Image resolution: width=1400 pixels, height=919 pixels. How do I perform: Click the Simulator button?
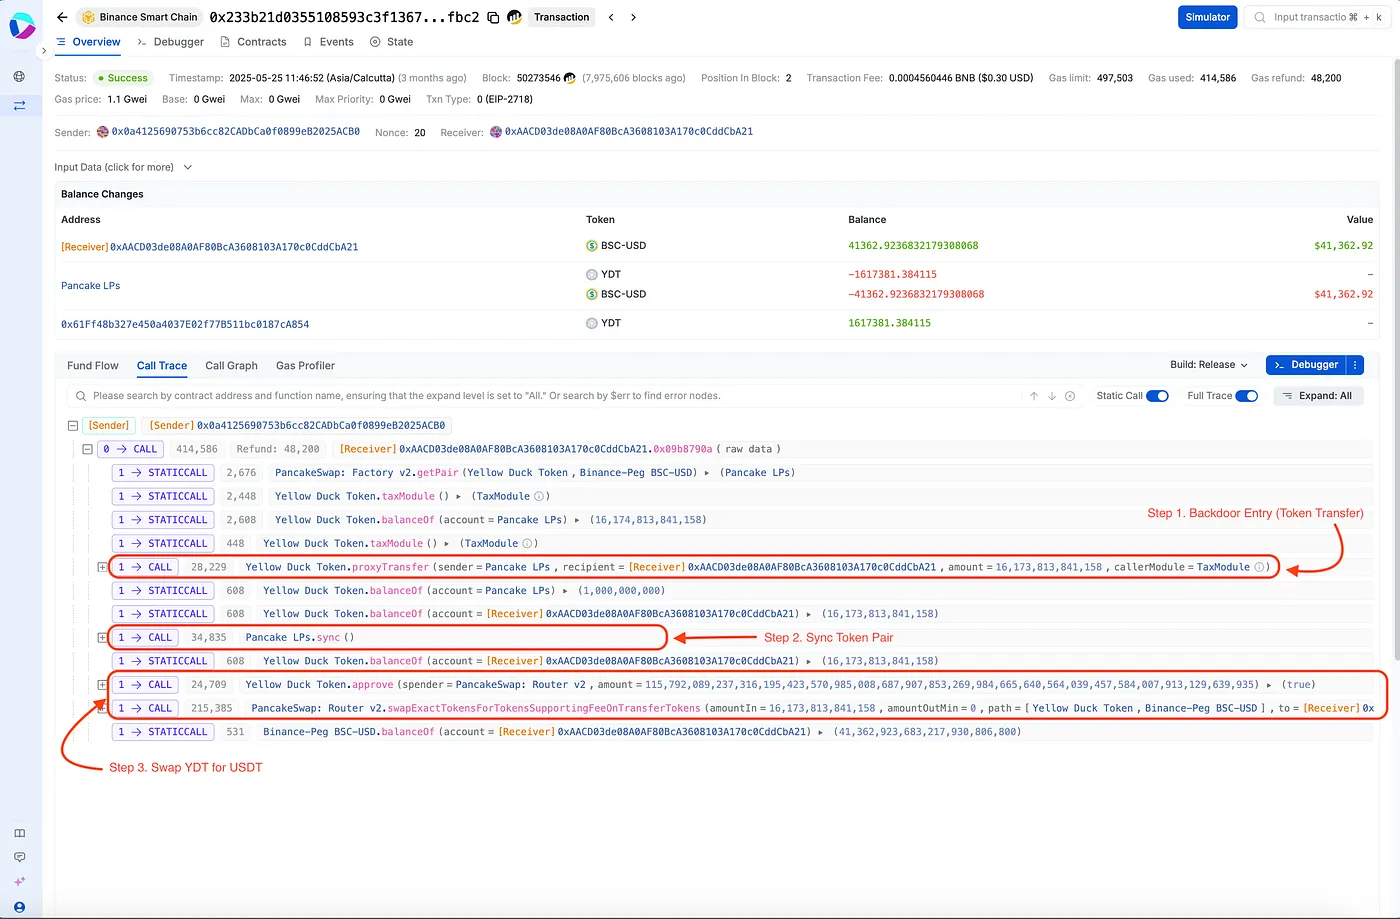click(1207, 17)
